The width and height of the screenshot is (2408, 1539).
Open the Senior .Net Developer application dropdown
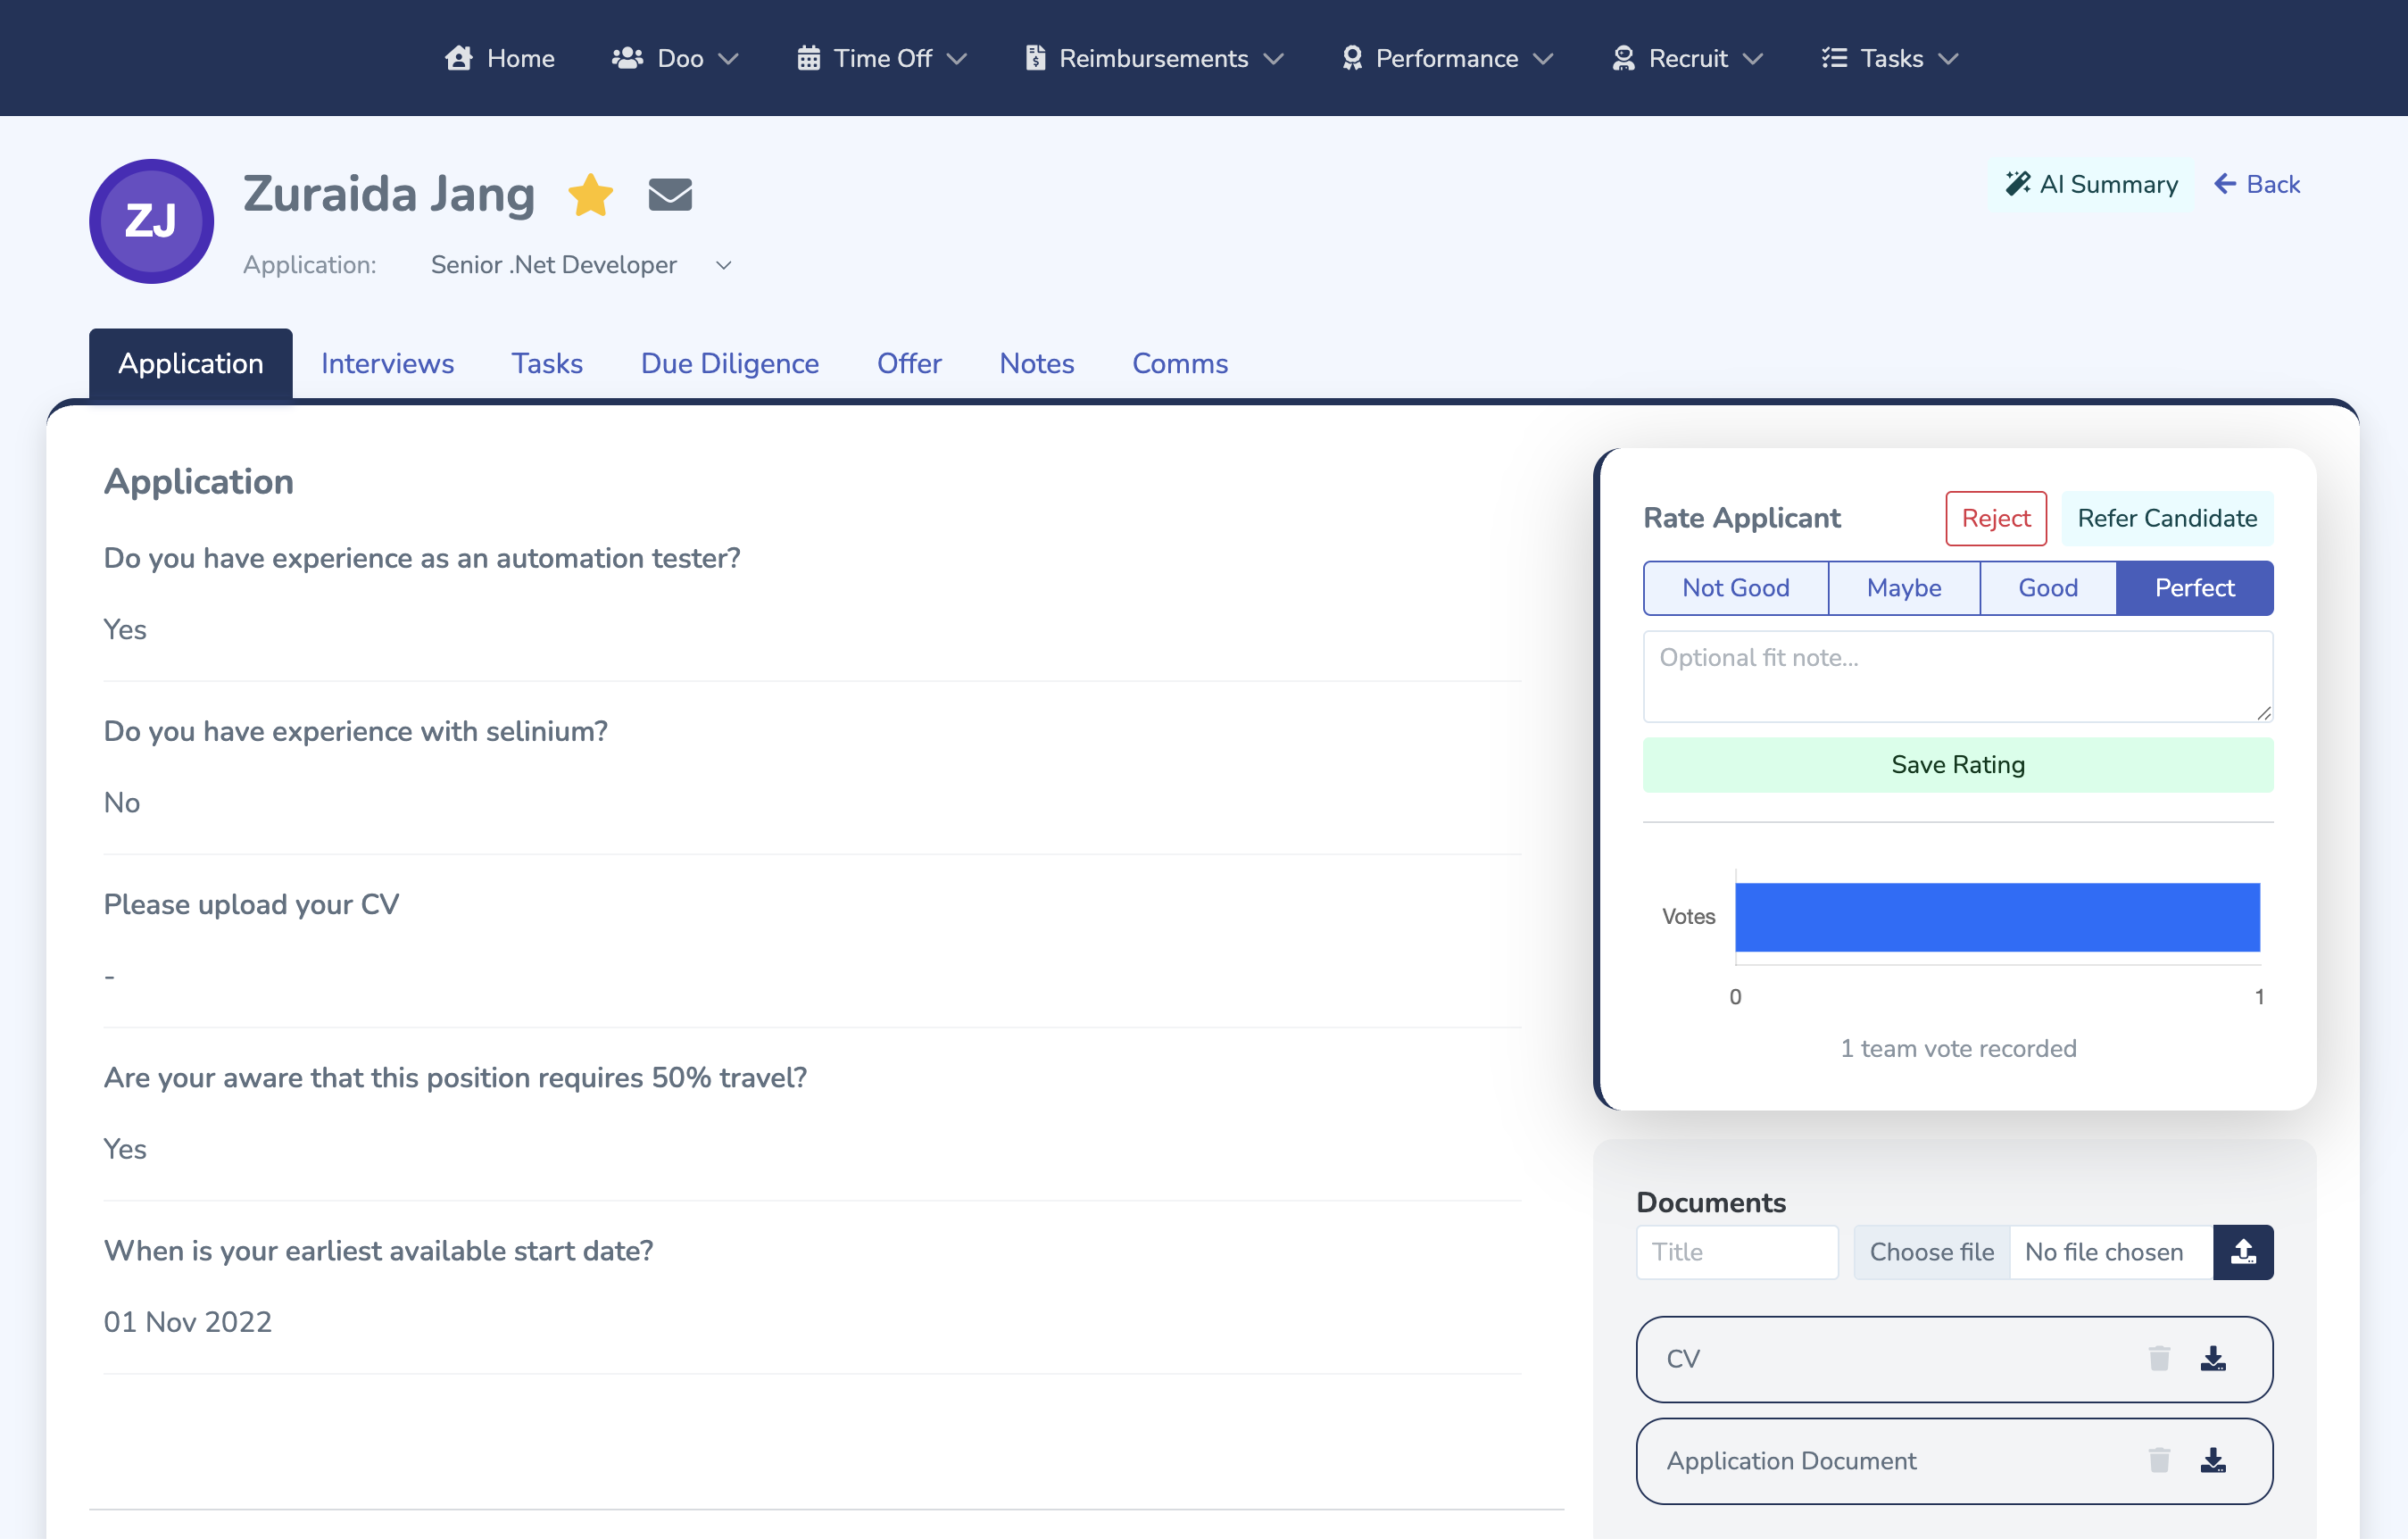tap(581, 265)
